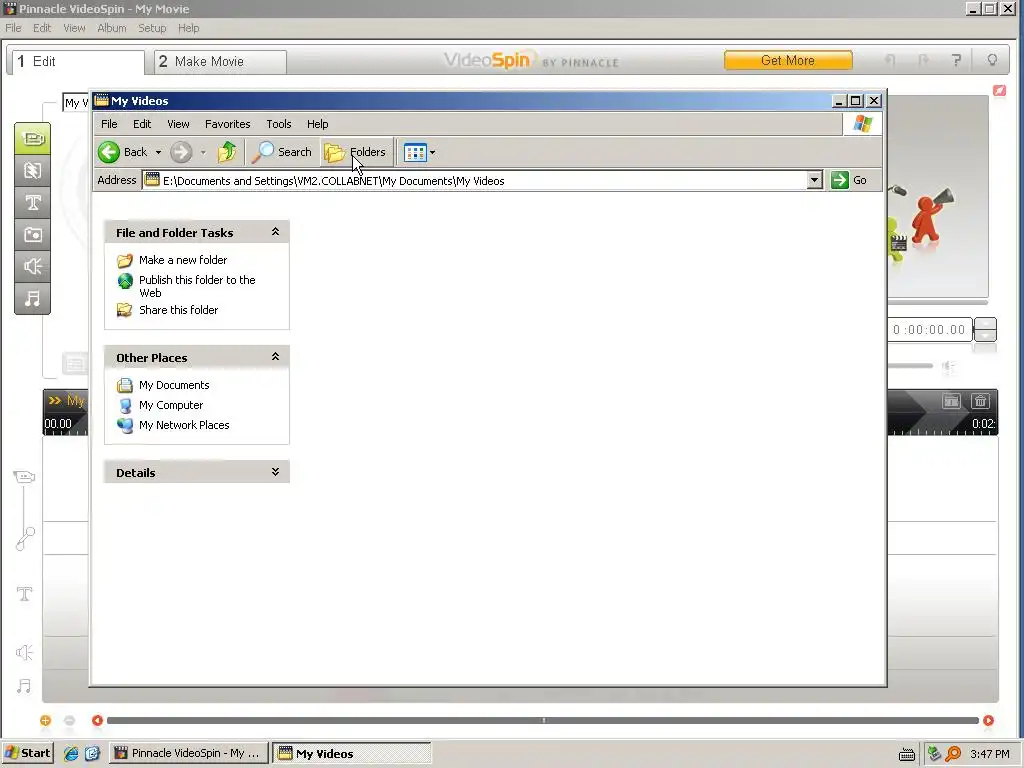1024x768 pixels.
Task: Click Publish this folder to the Web
Action: click(x=197, y=286)
